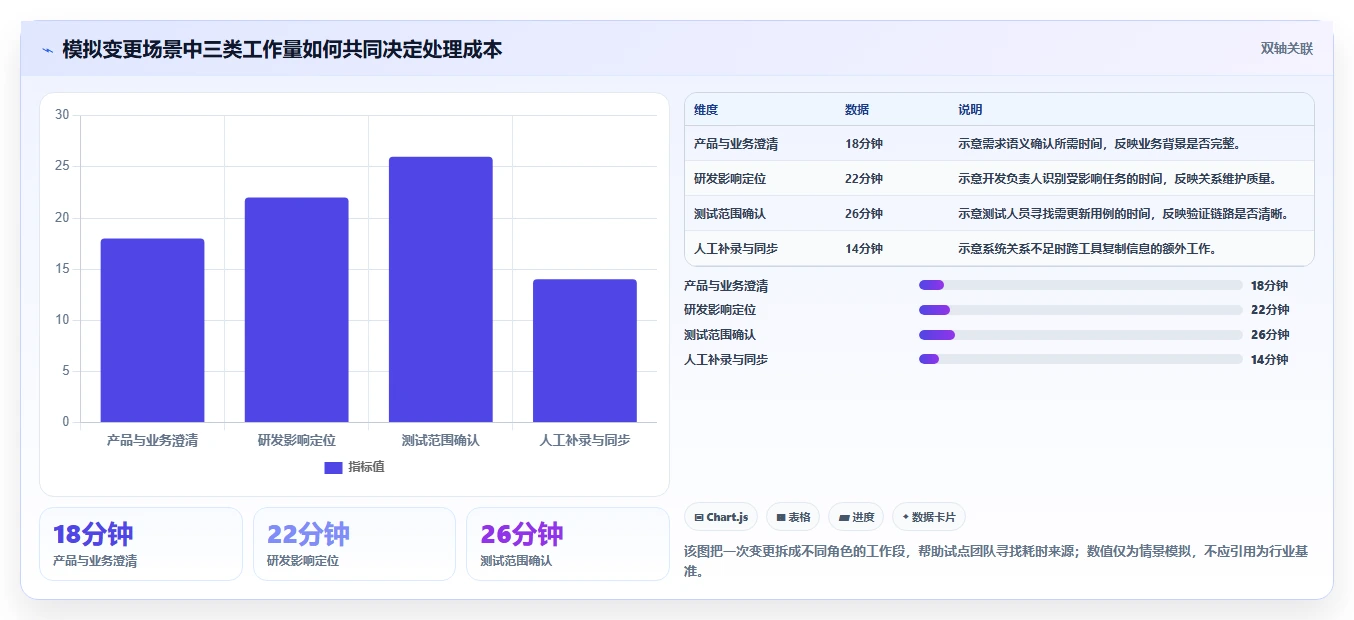Viewport: 1354px width, 620px height.
Task: Click the 26分钟 progress value label
Action: 1270,334
